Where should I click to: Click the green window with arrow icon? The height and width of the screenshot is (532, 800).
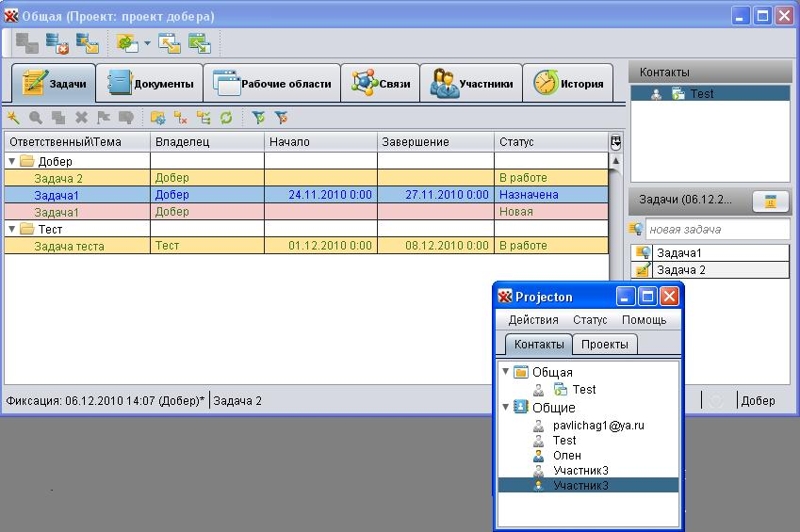pos(199,43)
